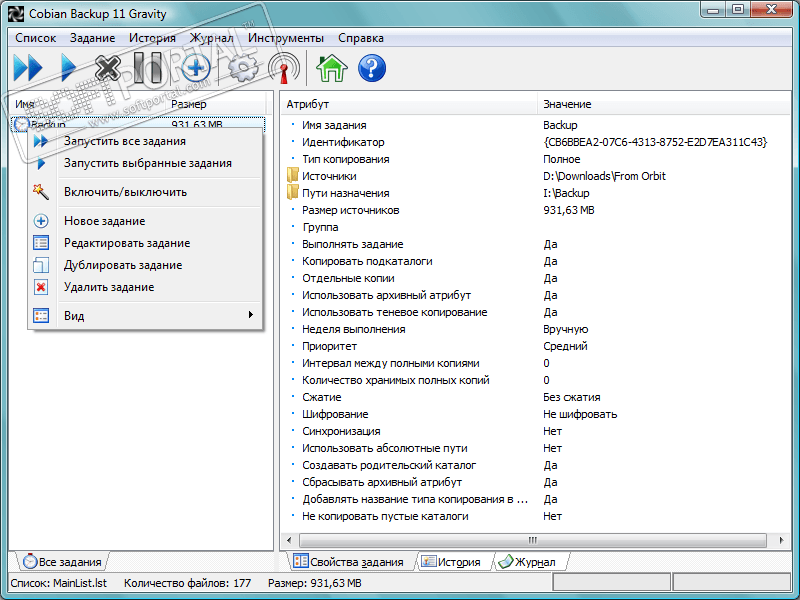
Task: Click status bar Количество файлов: 177
Action: coord(187,583)
